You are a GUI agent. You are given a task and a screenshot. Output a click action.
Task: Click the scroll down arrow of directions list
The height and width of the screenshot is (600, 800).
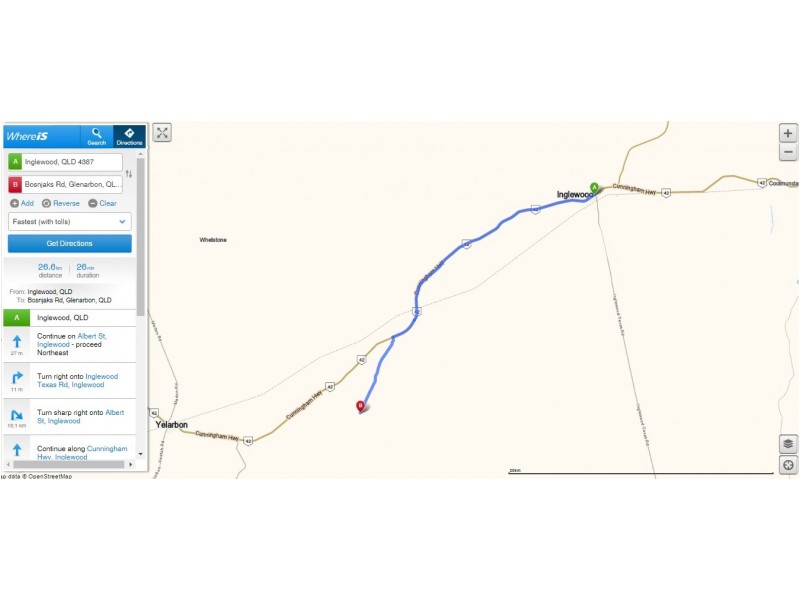tap(141, 454)
